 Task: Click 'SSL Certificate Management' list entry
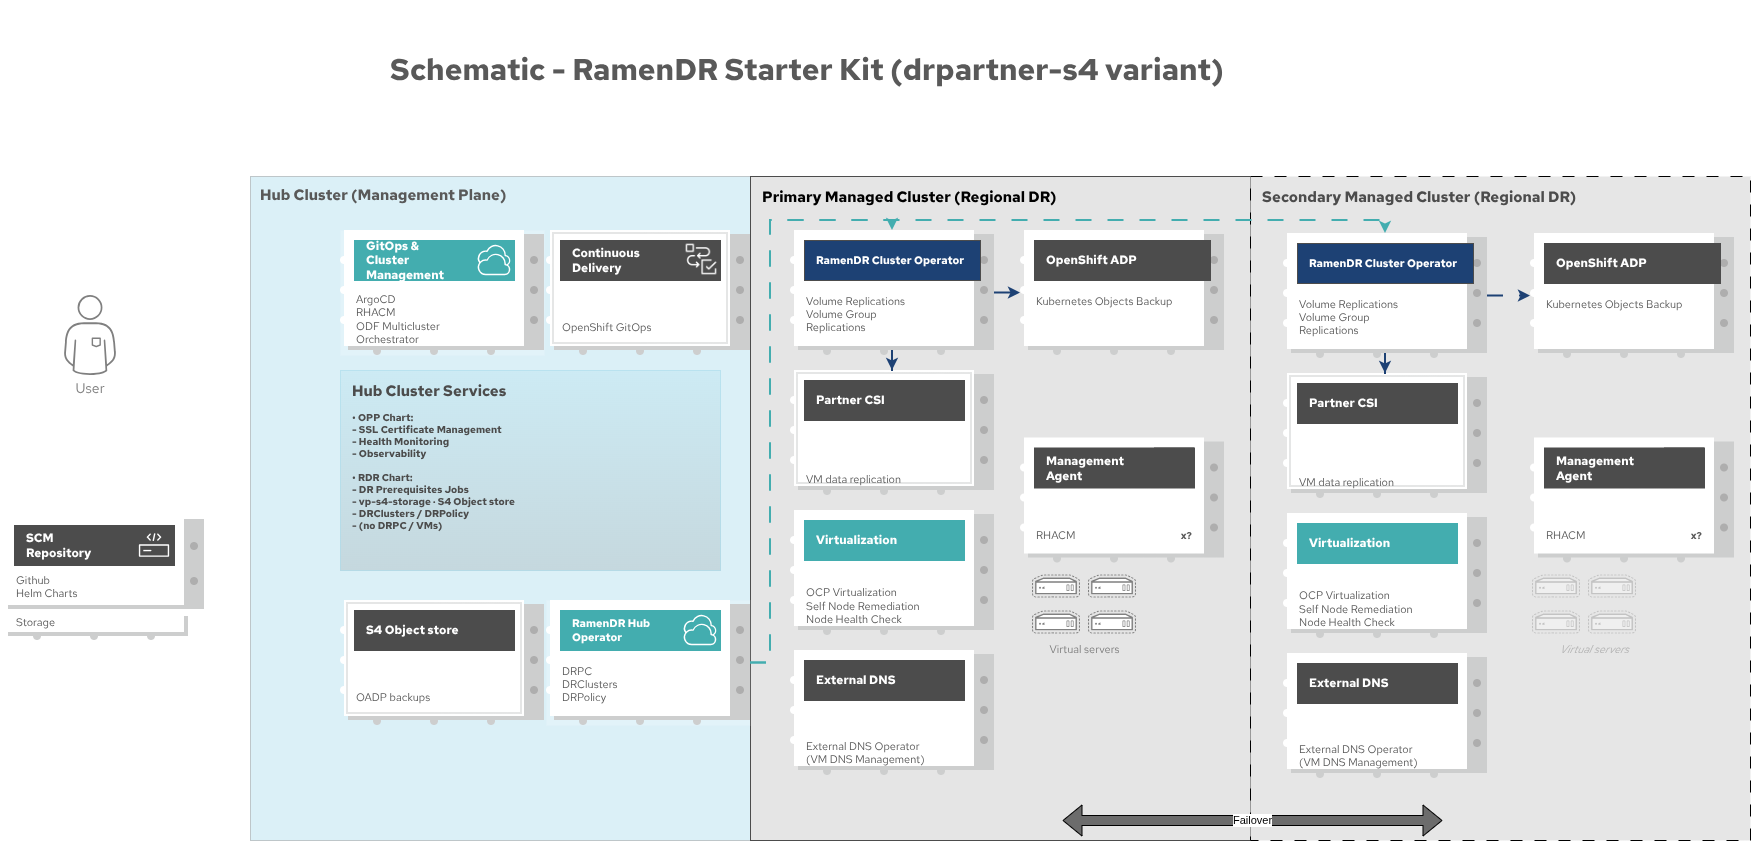427,429
